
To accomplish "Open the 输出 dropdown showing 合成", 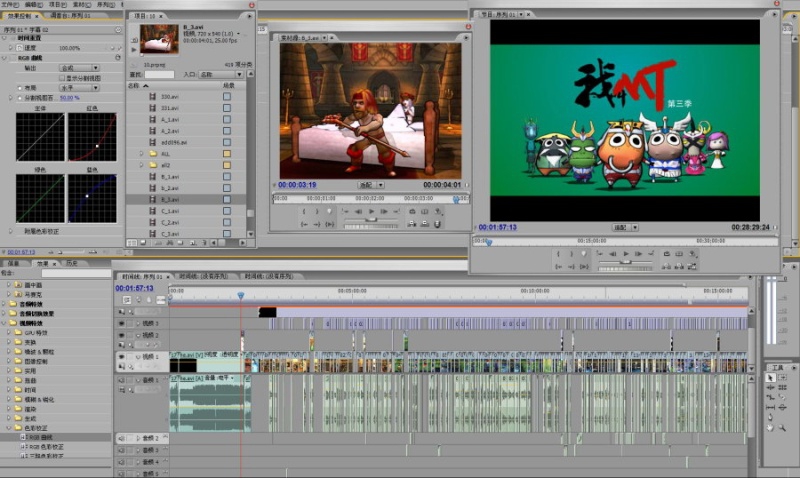I will pos(79,68).
